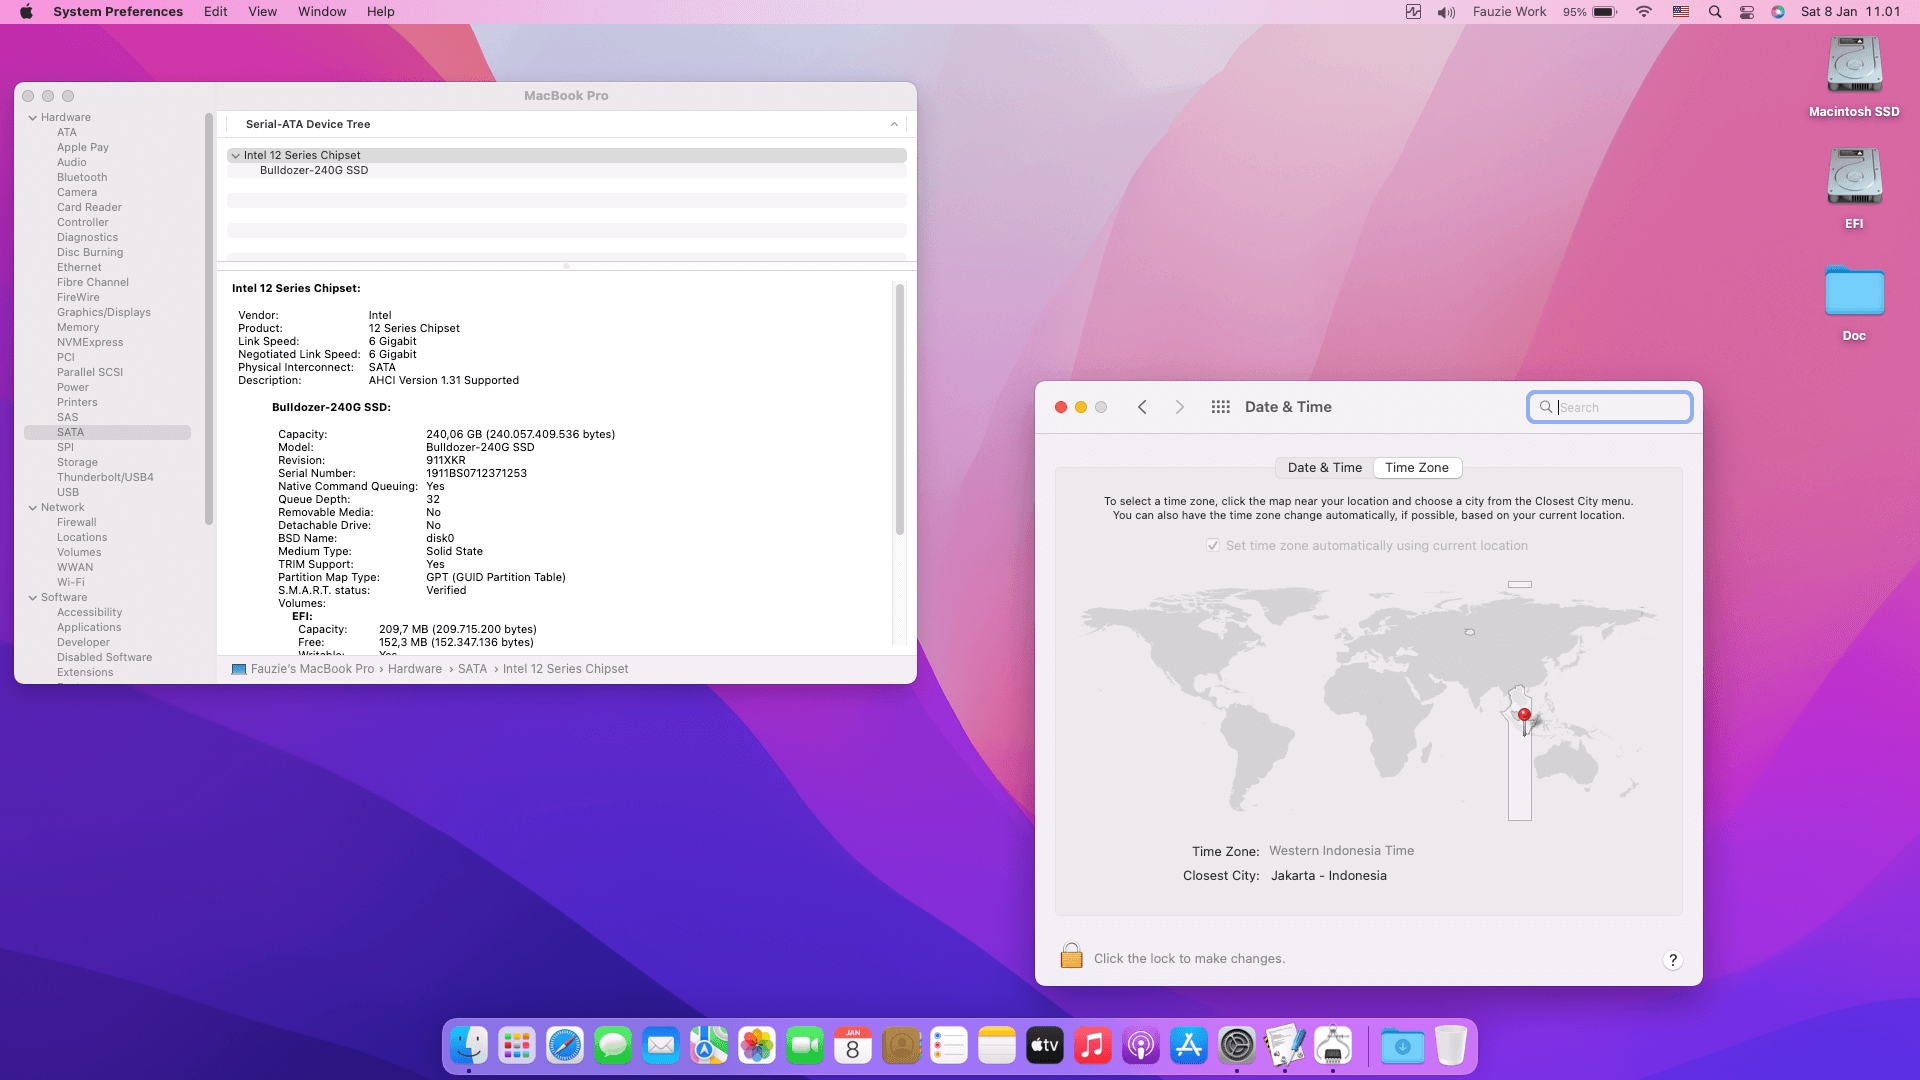Image resolution: width=1920 pixels, height=1080 pixels.
Task: Click the red pin on the time zone map
Action: (x=1524, y=715)
